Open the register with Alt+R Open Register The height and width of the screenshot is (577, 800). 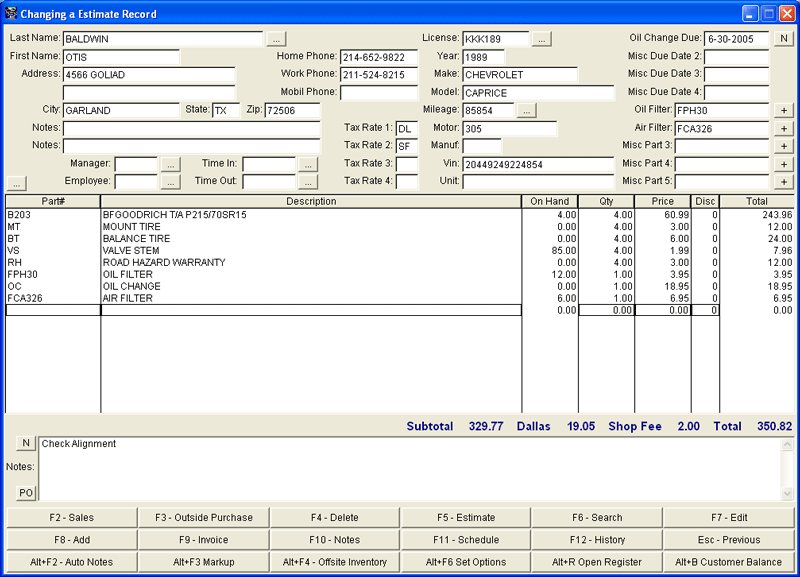(x=598, y=562)
